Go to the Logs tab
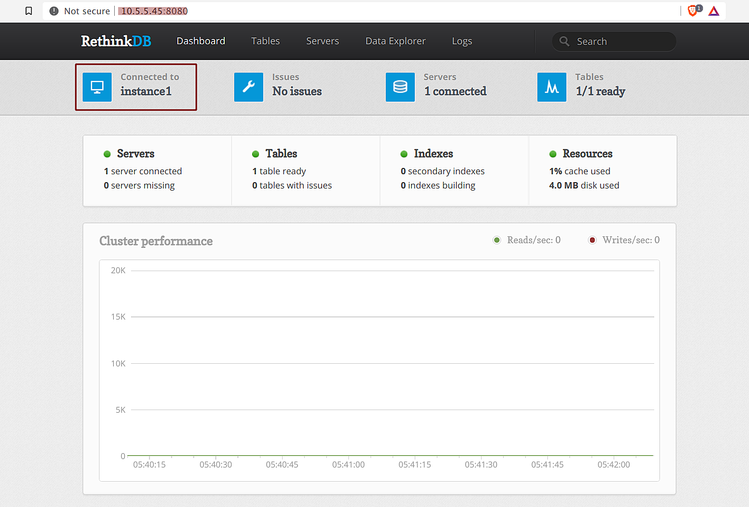The width and height of the screenshot is (749, 507). click(x=461, y=41)
